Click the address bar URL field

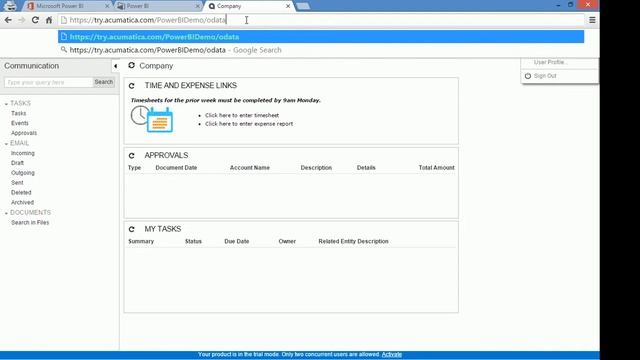click(x=321, y=20)
